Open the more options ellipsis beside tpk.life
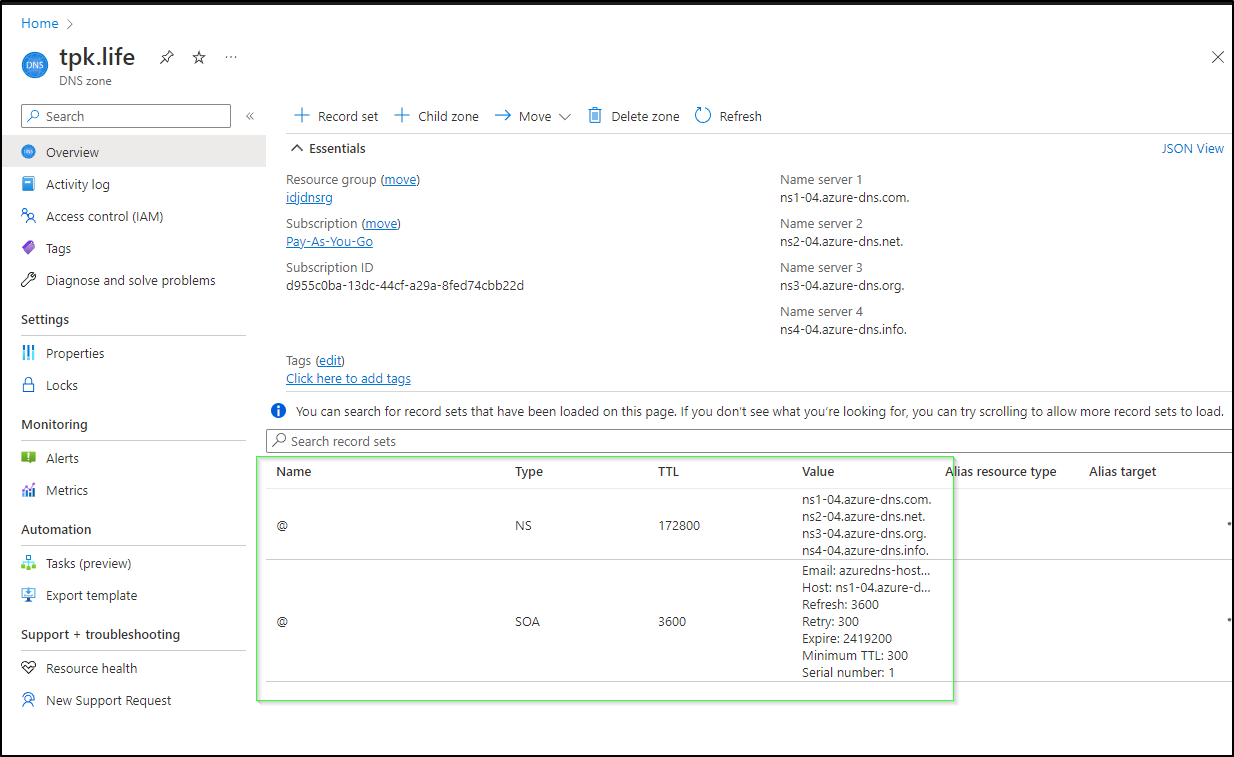The image size is (1234, 757). (x=231, y=58)
